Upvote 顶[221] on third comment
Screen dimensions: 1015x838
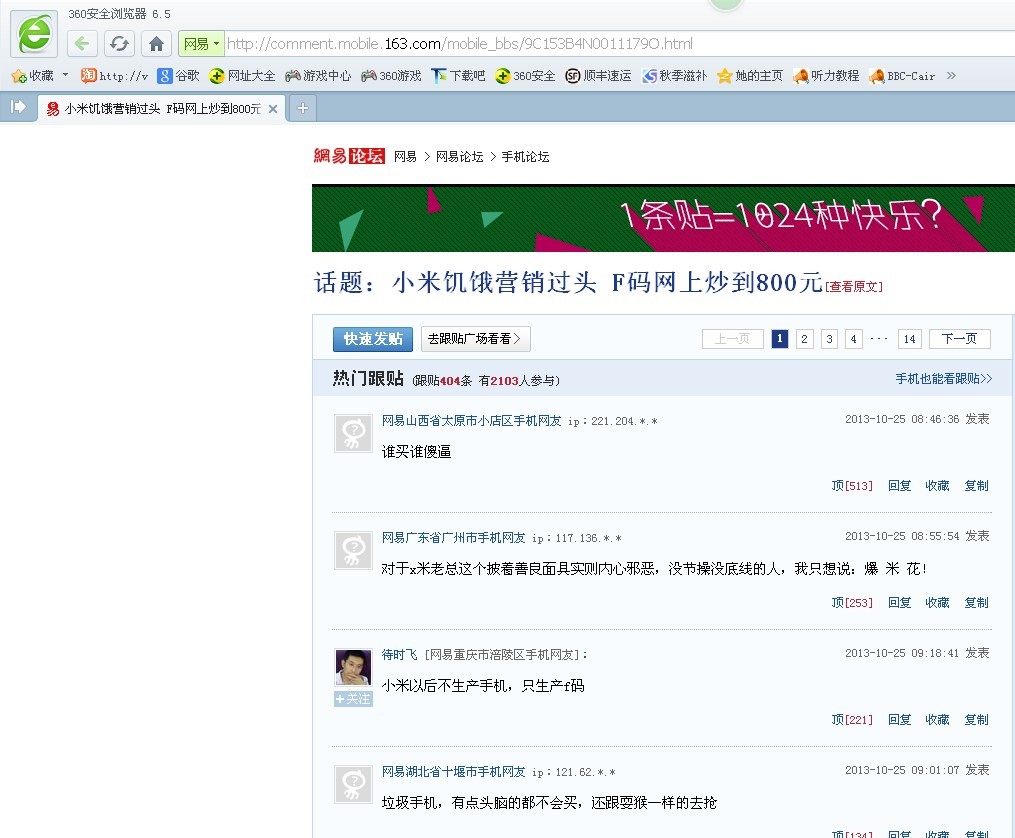tap(852, 720)
